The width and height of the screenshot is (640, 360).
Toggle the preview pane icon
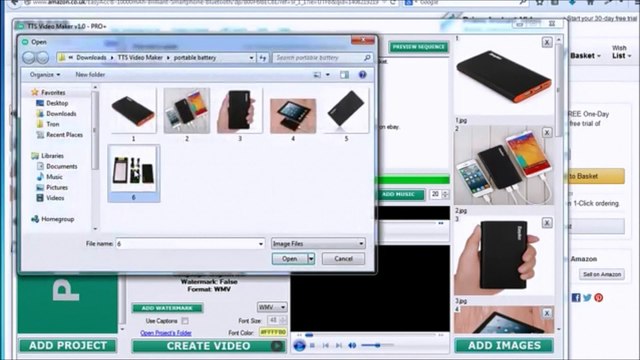point(344,75)
